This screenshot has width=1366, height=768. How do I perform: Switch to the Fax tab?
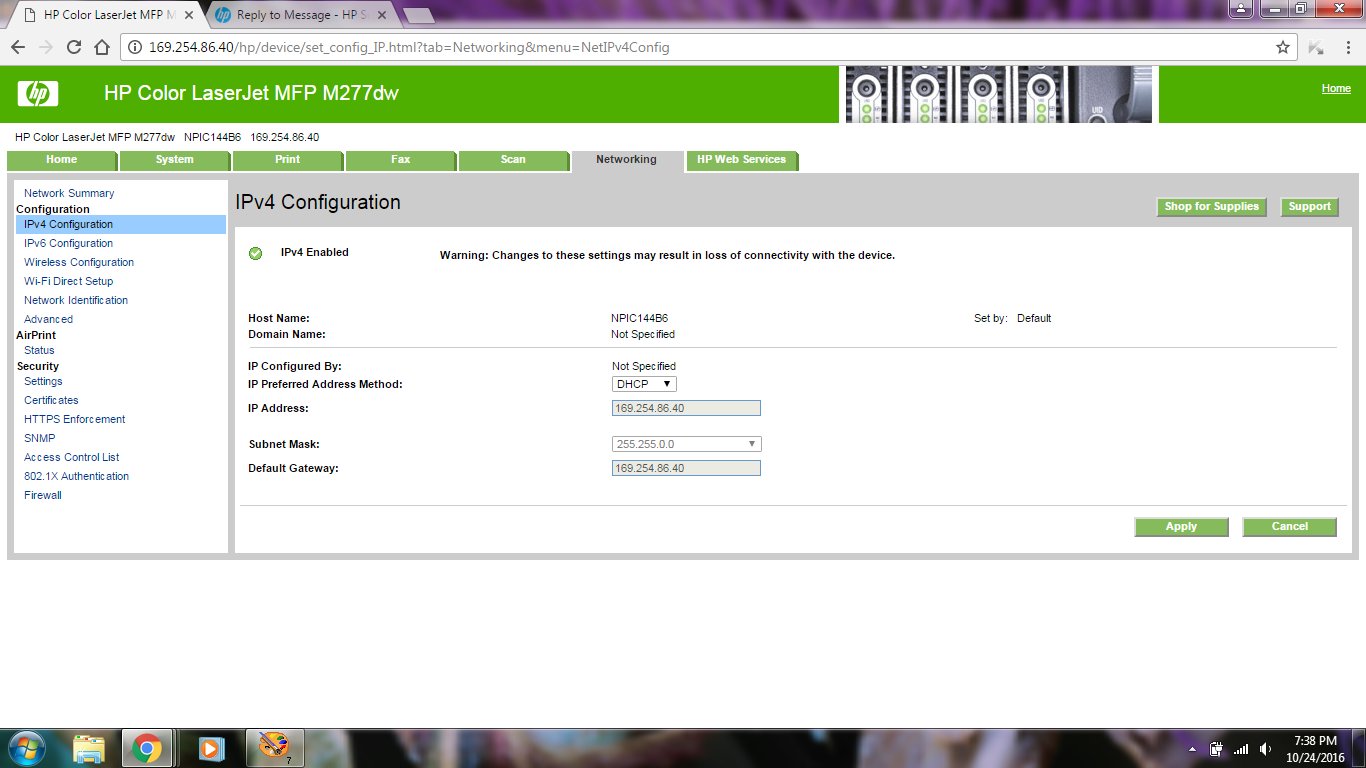(400, 160)
